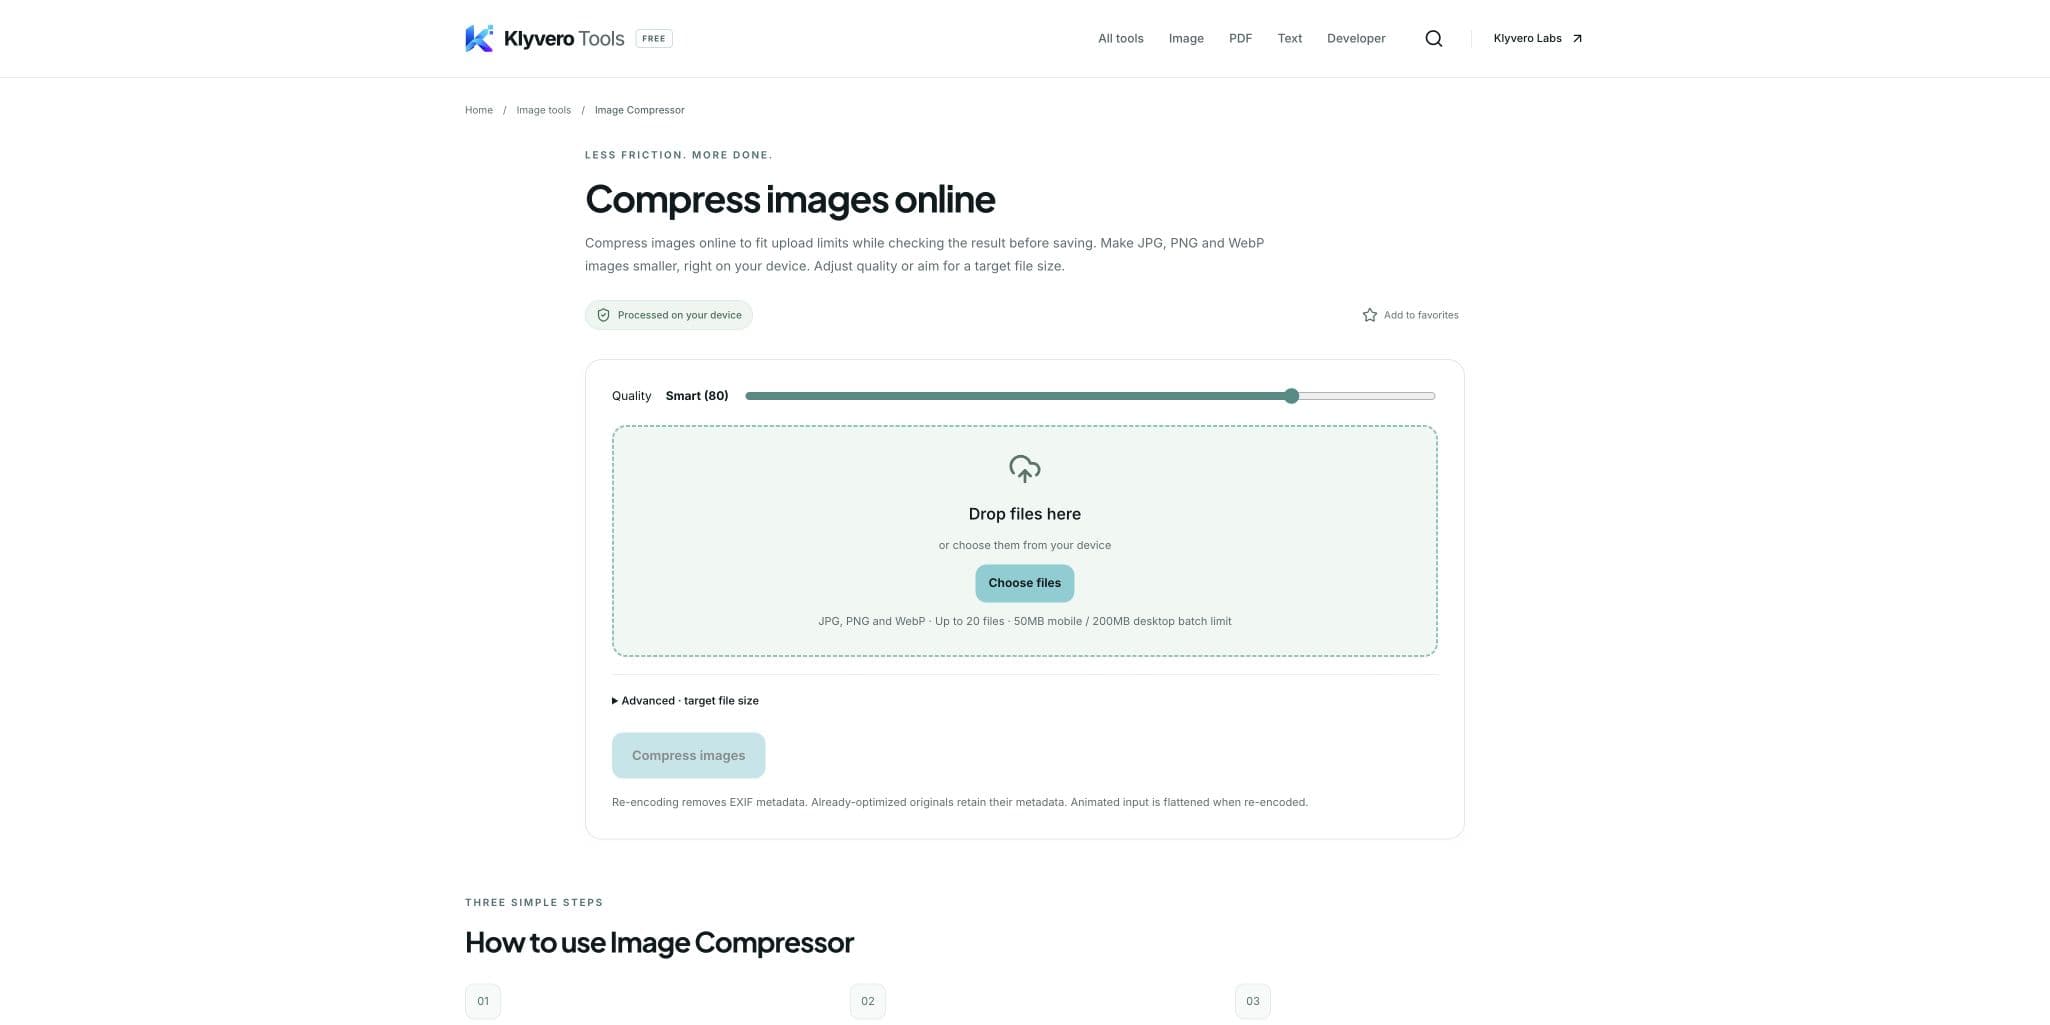The height and width of the screenshot is (1025, 2050).
Task: Click the Klyvero Tools brand name
Action: point(564,38)
